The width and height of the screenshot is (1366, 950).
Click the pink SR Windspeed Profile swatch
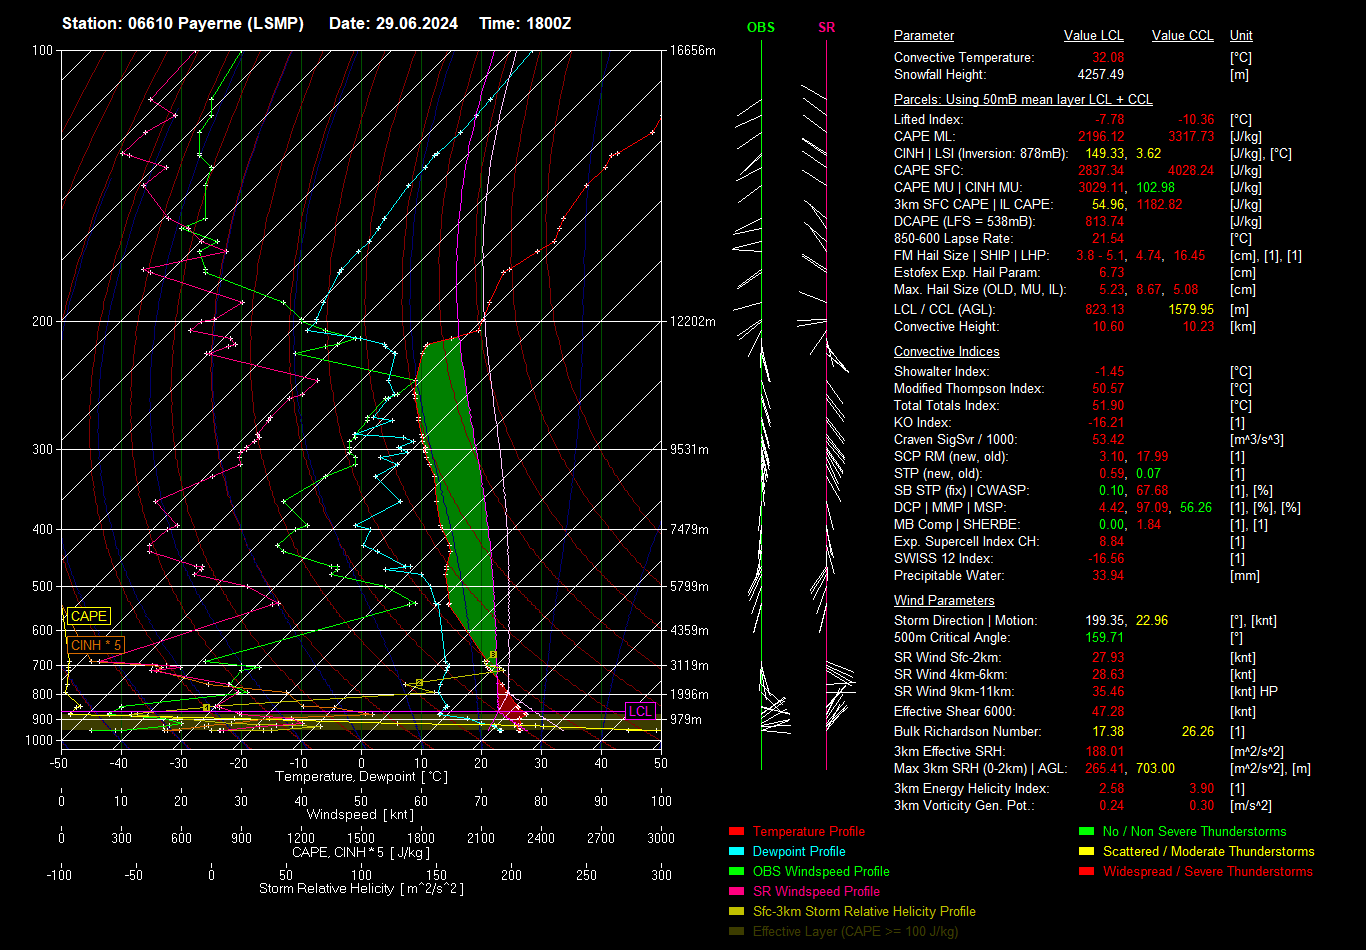(737, 891)
